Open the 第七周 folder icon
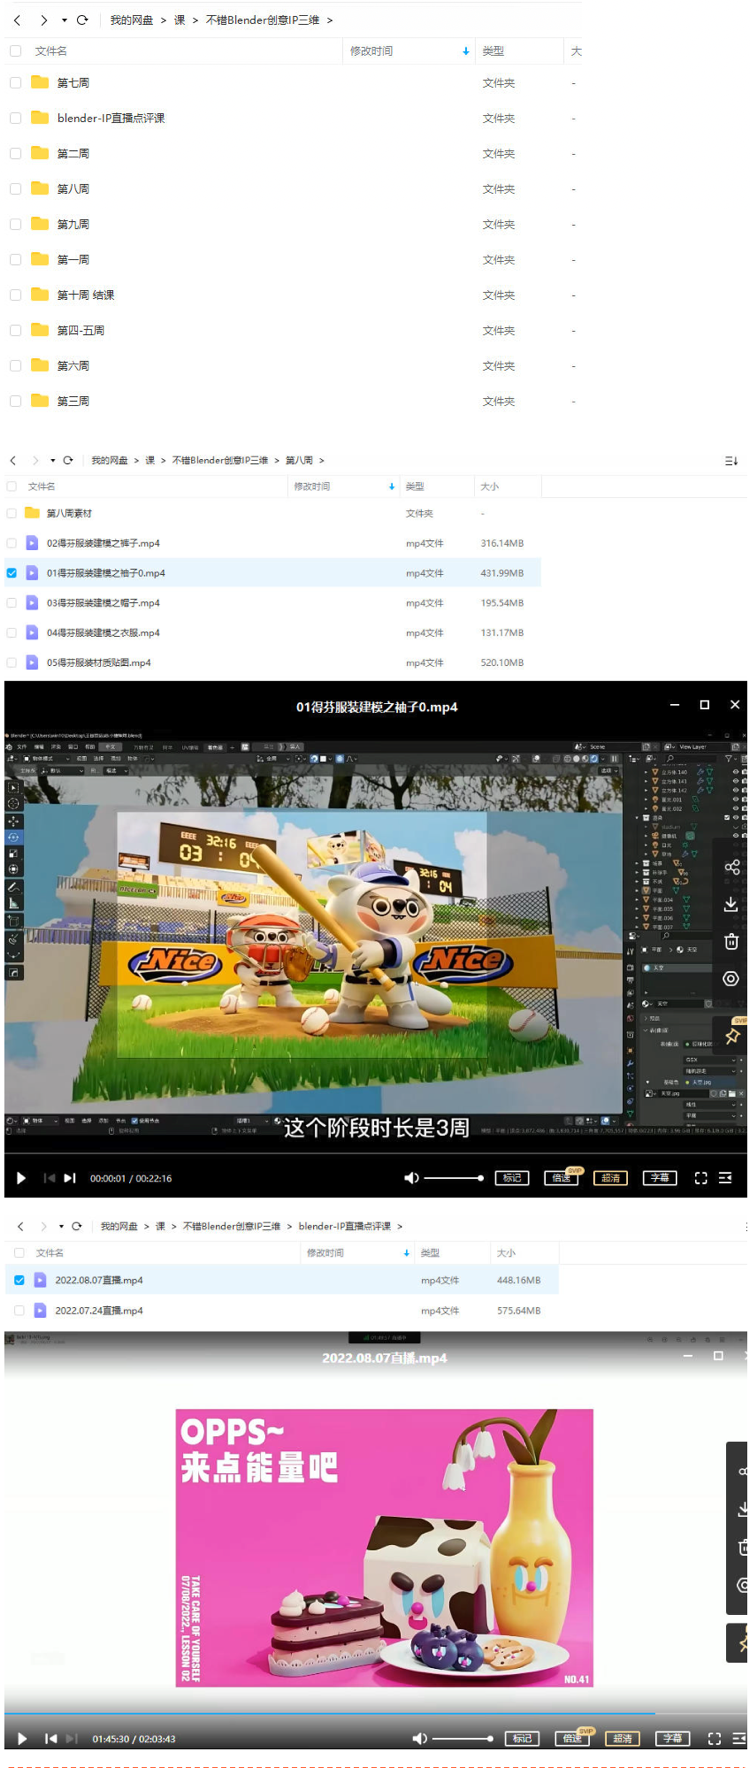 click(x=40, y=82)
